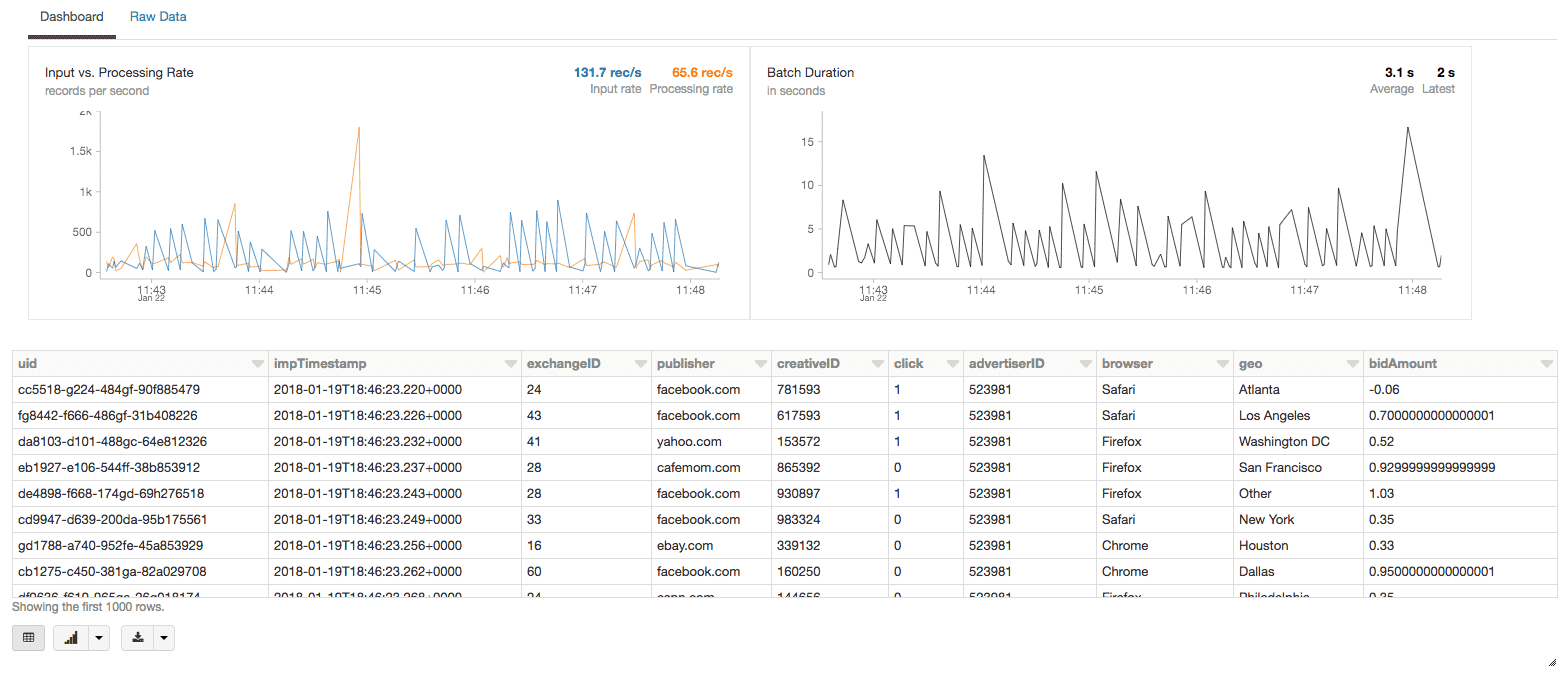
Task: Expand the bidAmount column header arrow
Action: coord(1547,364)
